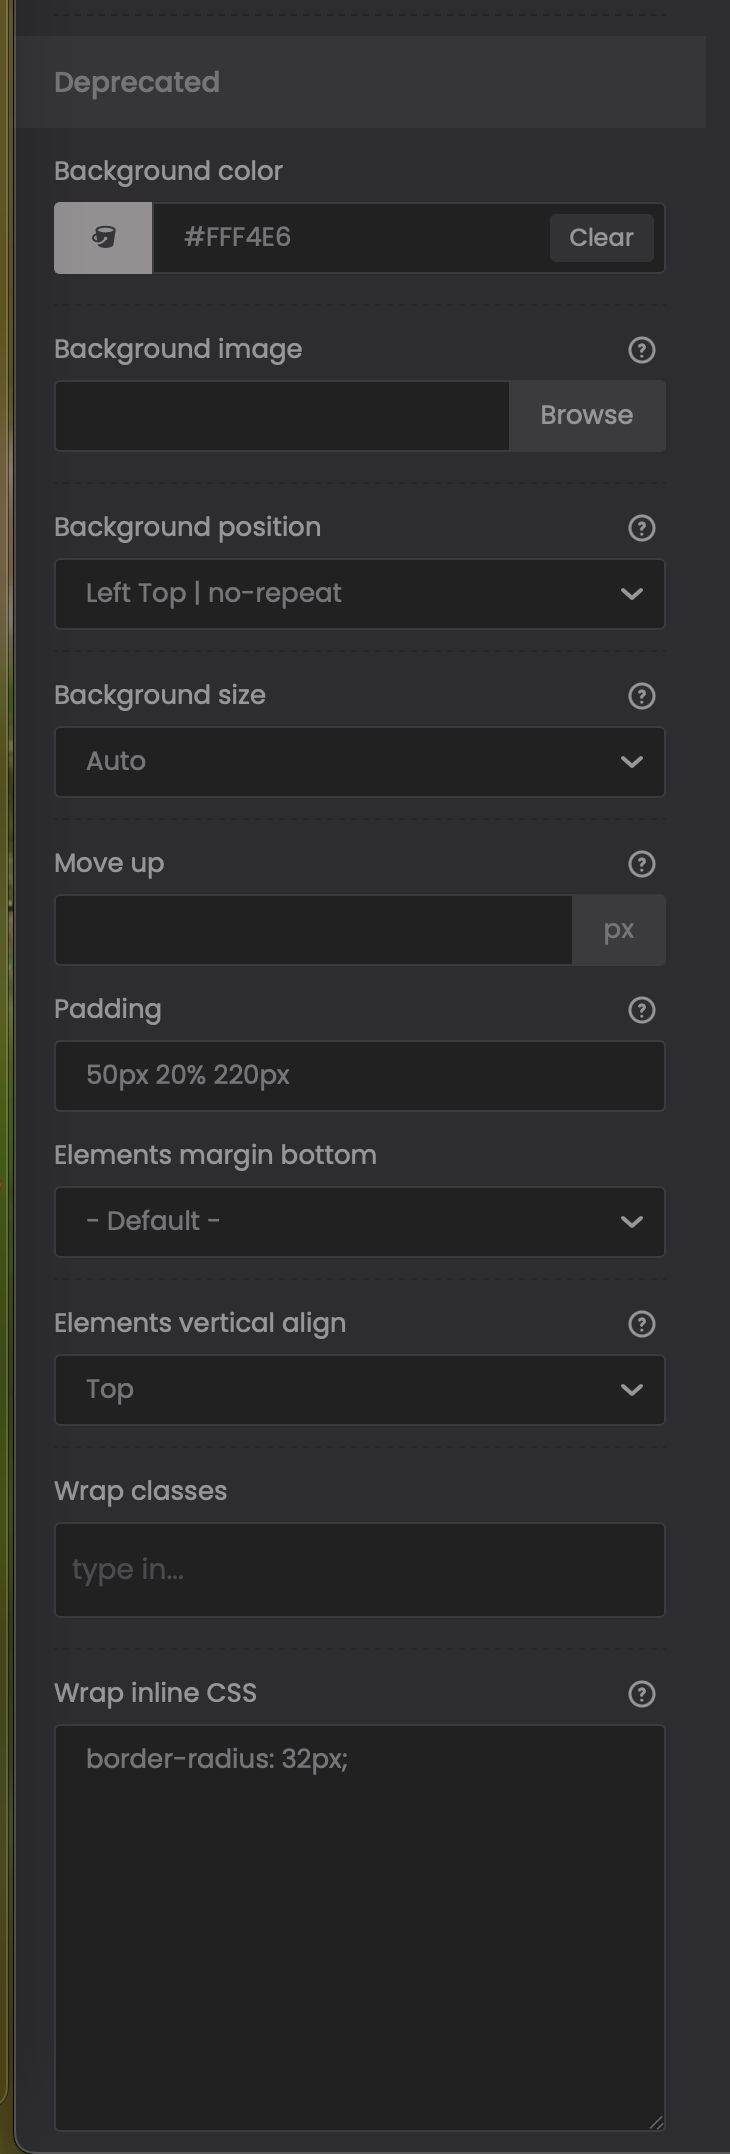This screenshot has height=2154, width=730.
Task: Click help icon beside Wrap inline CSS
Action: (x=642, y=1694)
